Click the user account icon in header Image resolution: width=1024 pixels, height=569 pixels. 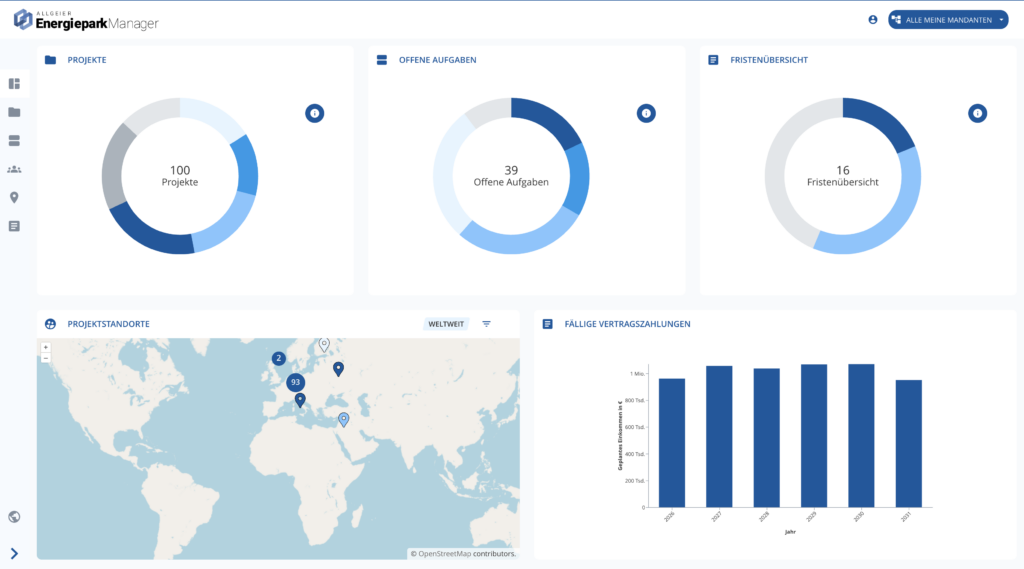(873, 20)
